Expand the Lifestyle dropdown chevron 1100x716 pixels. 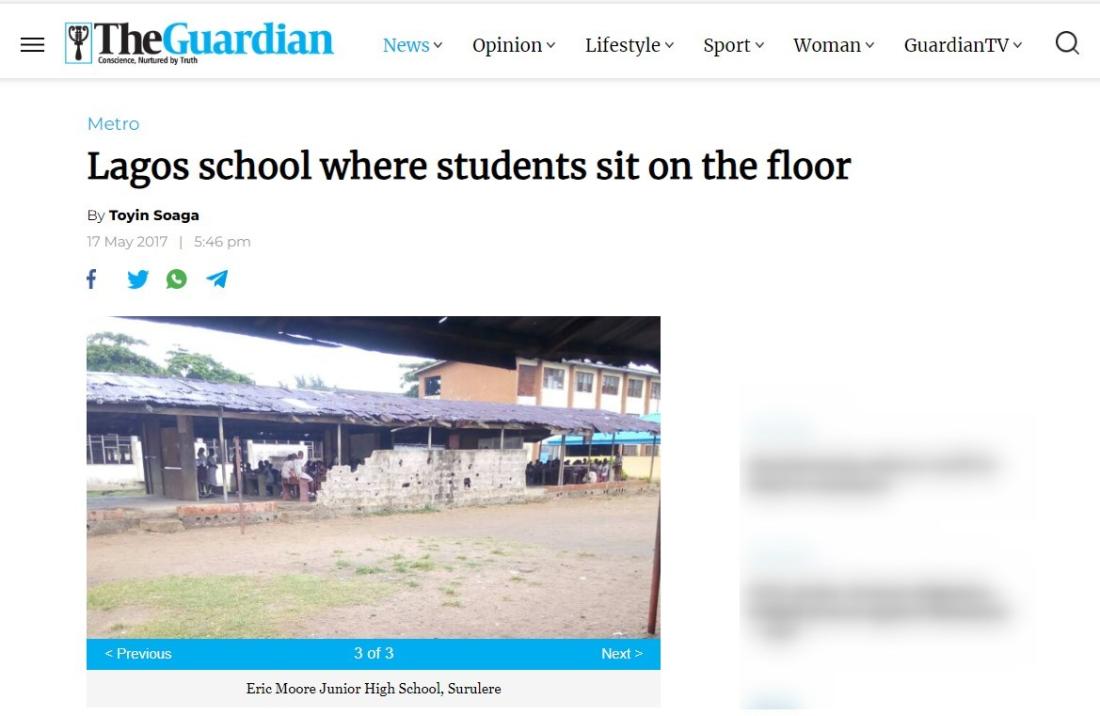tap(669, 45)
